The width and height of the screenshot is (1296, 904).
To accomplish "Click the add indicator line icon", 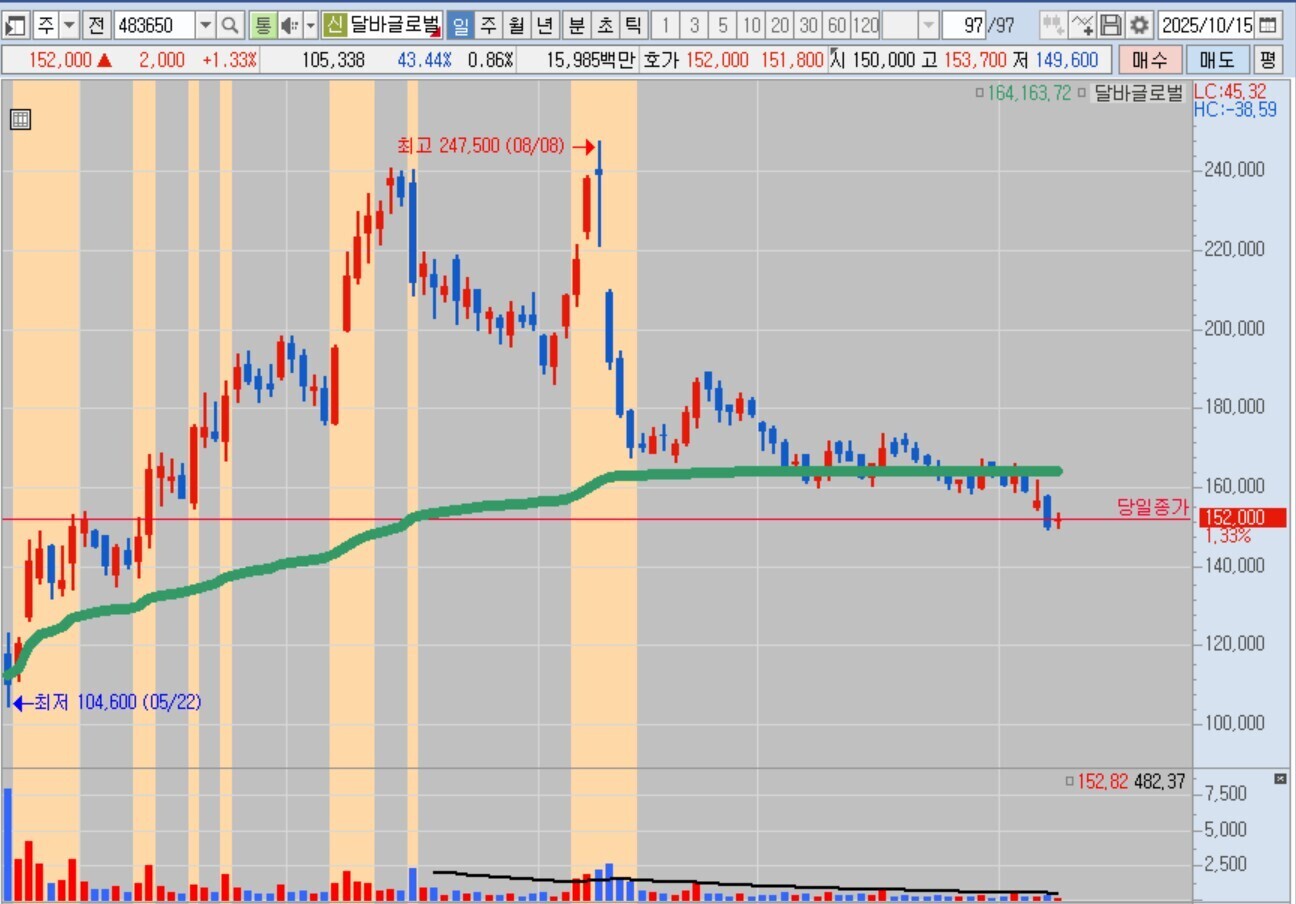I will pos(1082,25).
